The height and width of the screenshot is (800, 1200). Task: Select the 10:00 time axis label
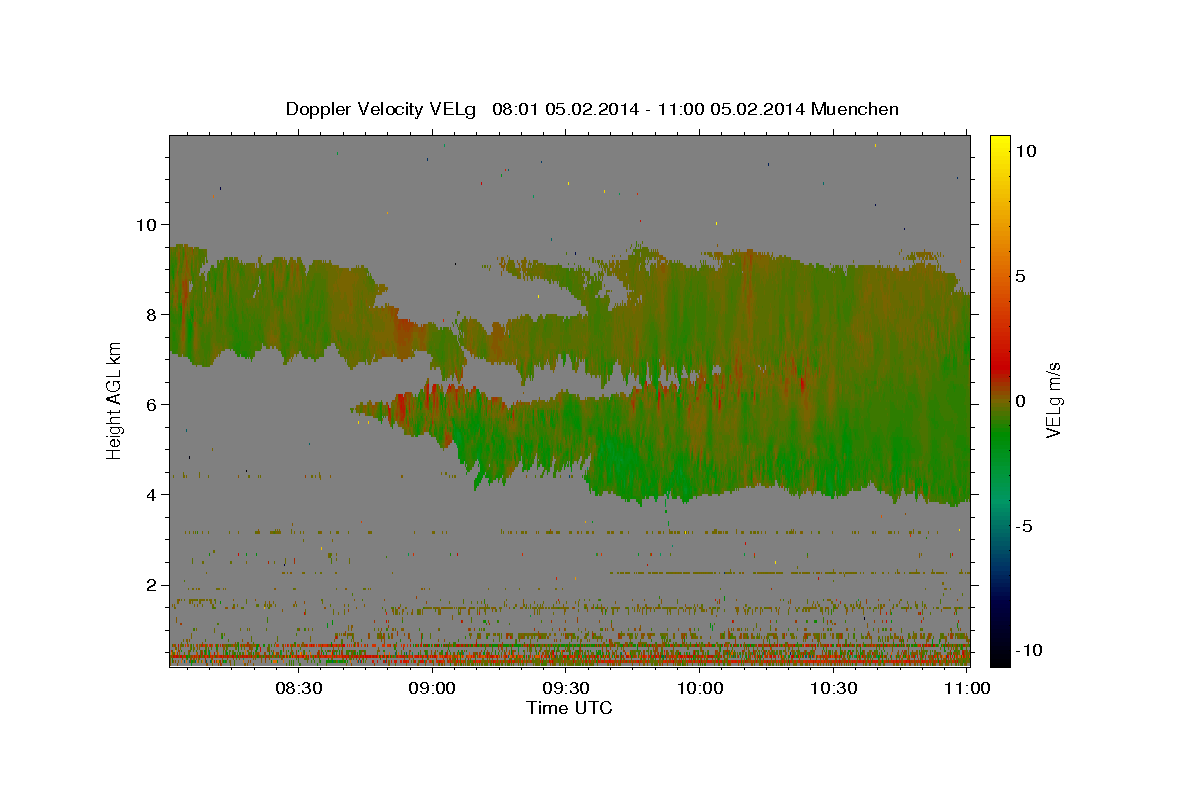click(x=700, y=688)
